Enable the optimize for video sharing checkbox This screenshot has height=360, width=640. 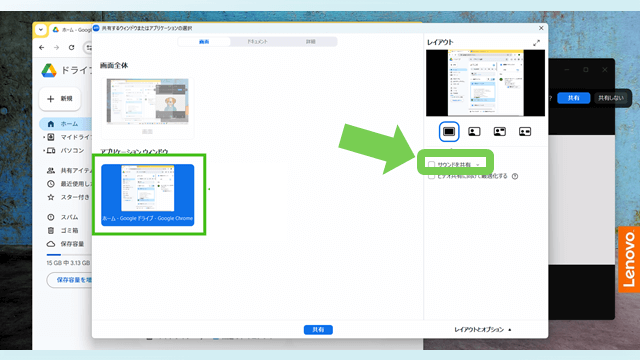pyautogui.click(x=431, y=176)
